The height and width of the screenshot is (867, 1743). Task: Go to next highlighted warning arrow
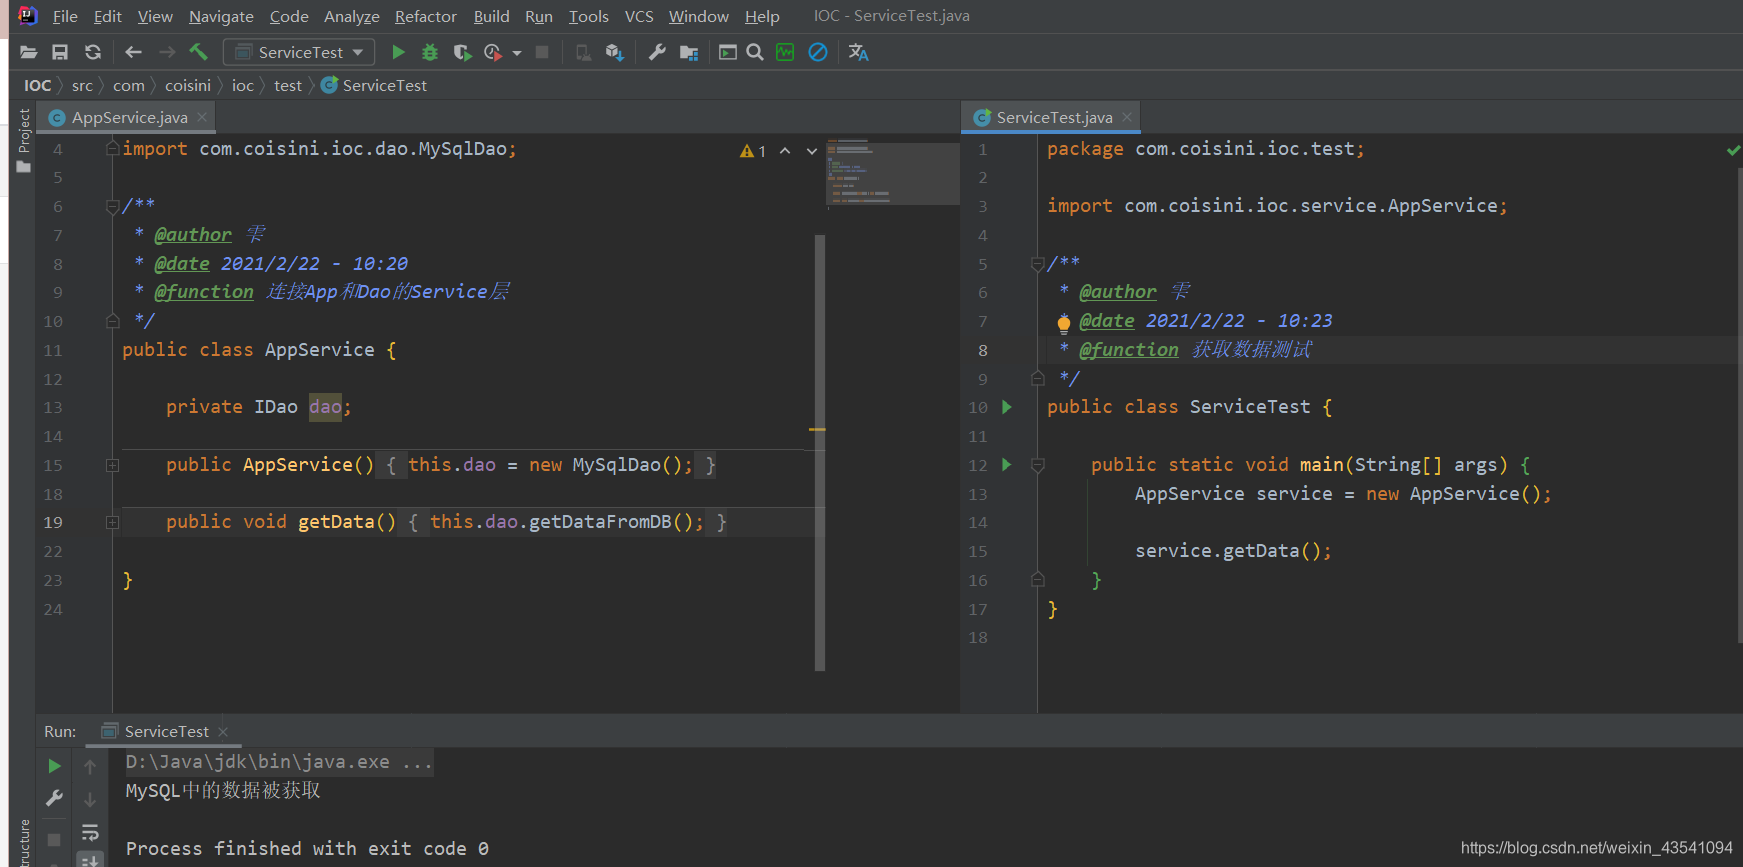(x=812, y=151)
